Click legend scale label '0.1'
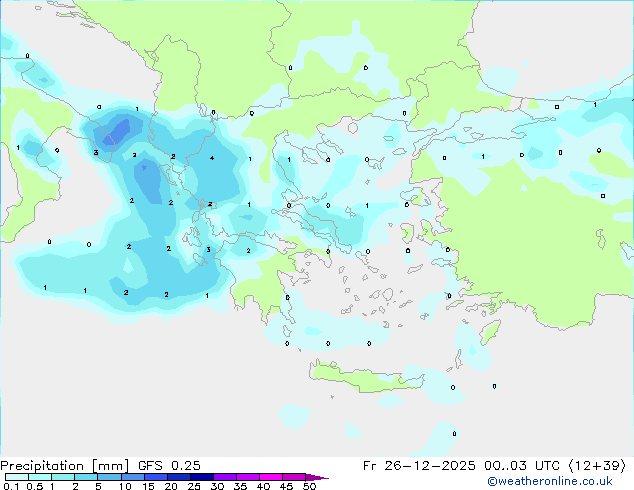This screenshot has height=490, width=634. click(11, 486)
